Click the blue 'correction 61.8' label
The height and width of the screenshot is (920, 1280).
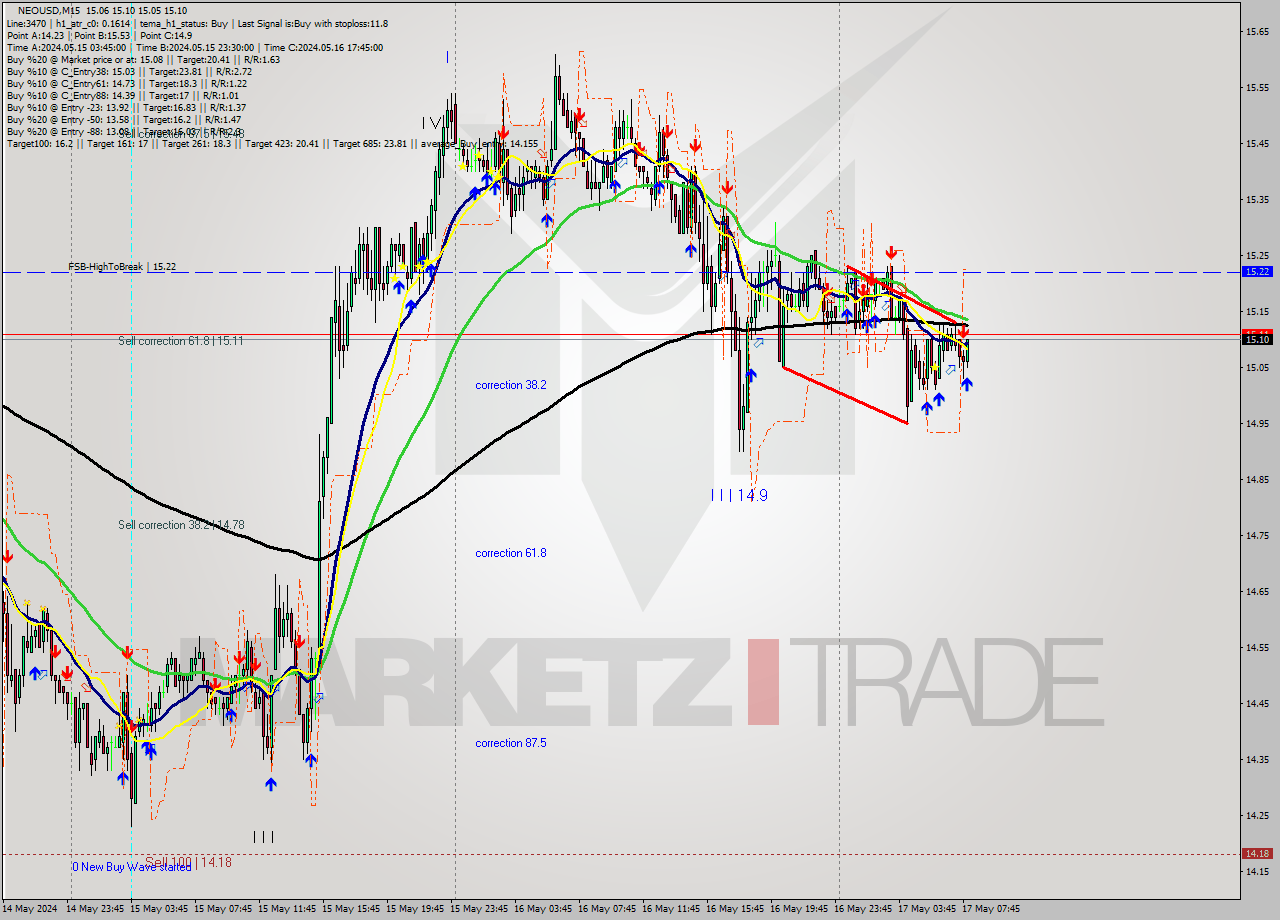511,553
